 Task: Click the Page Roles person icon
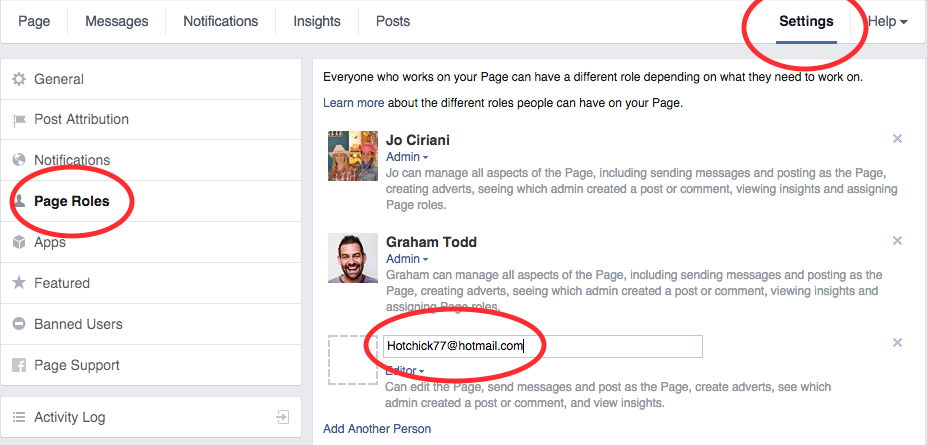pos(20,201)
